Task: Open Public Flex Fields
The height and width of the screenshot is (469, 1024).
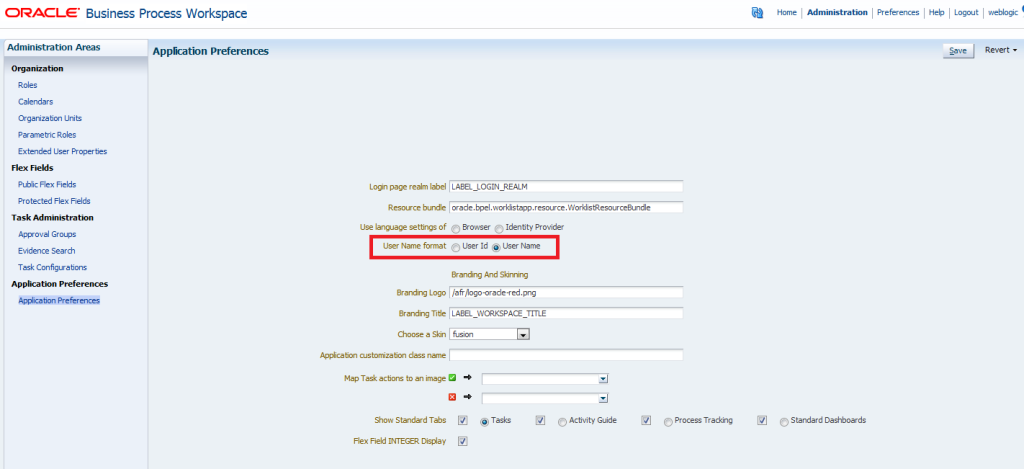Action: point(47,184)
